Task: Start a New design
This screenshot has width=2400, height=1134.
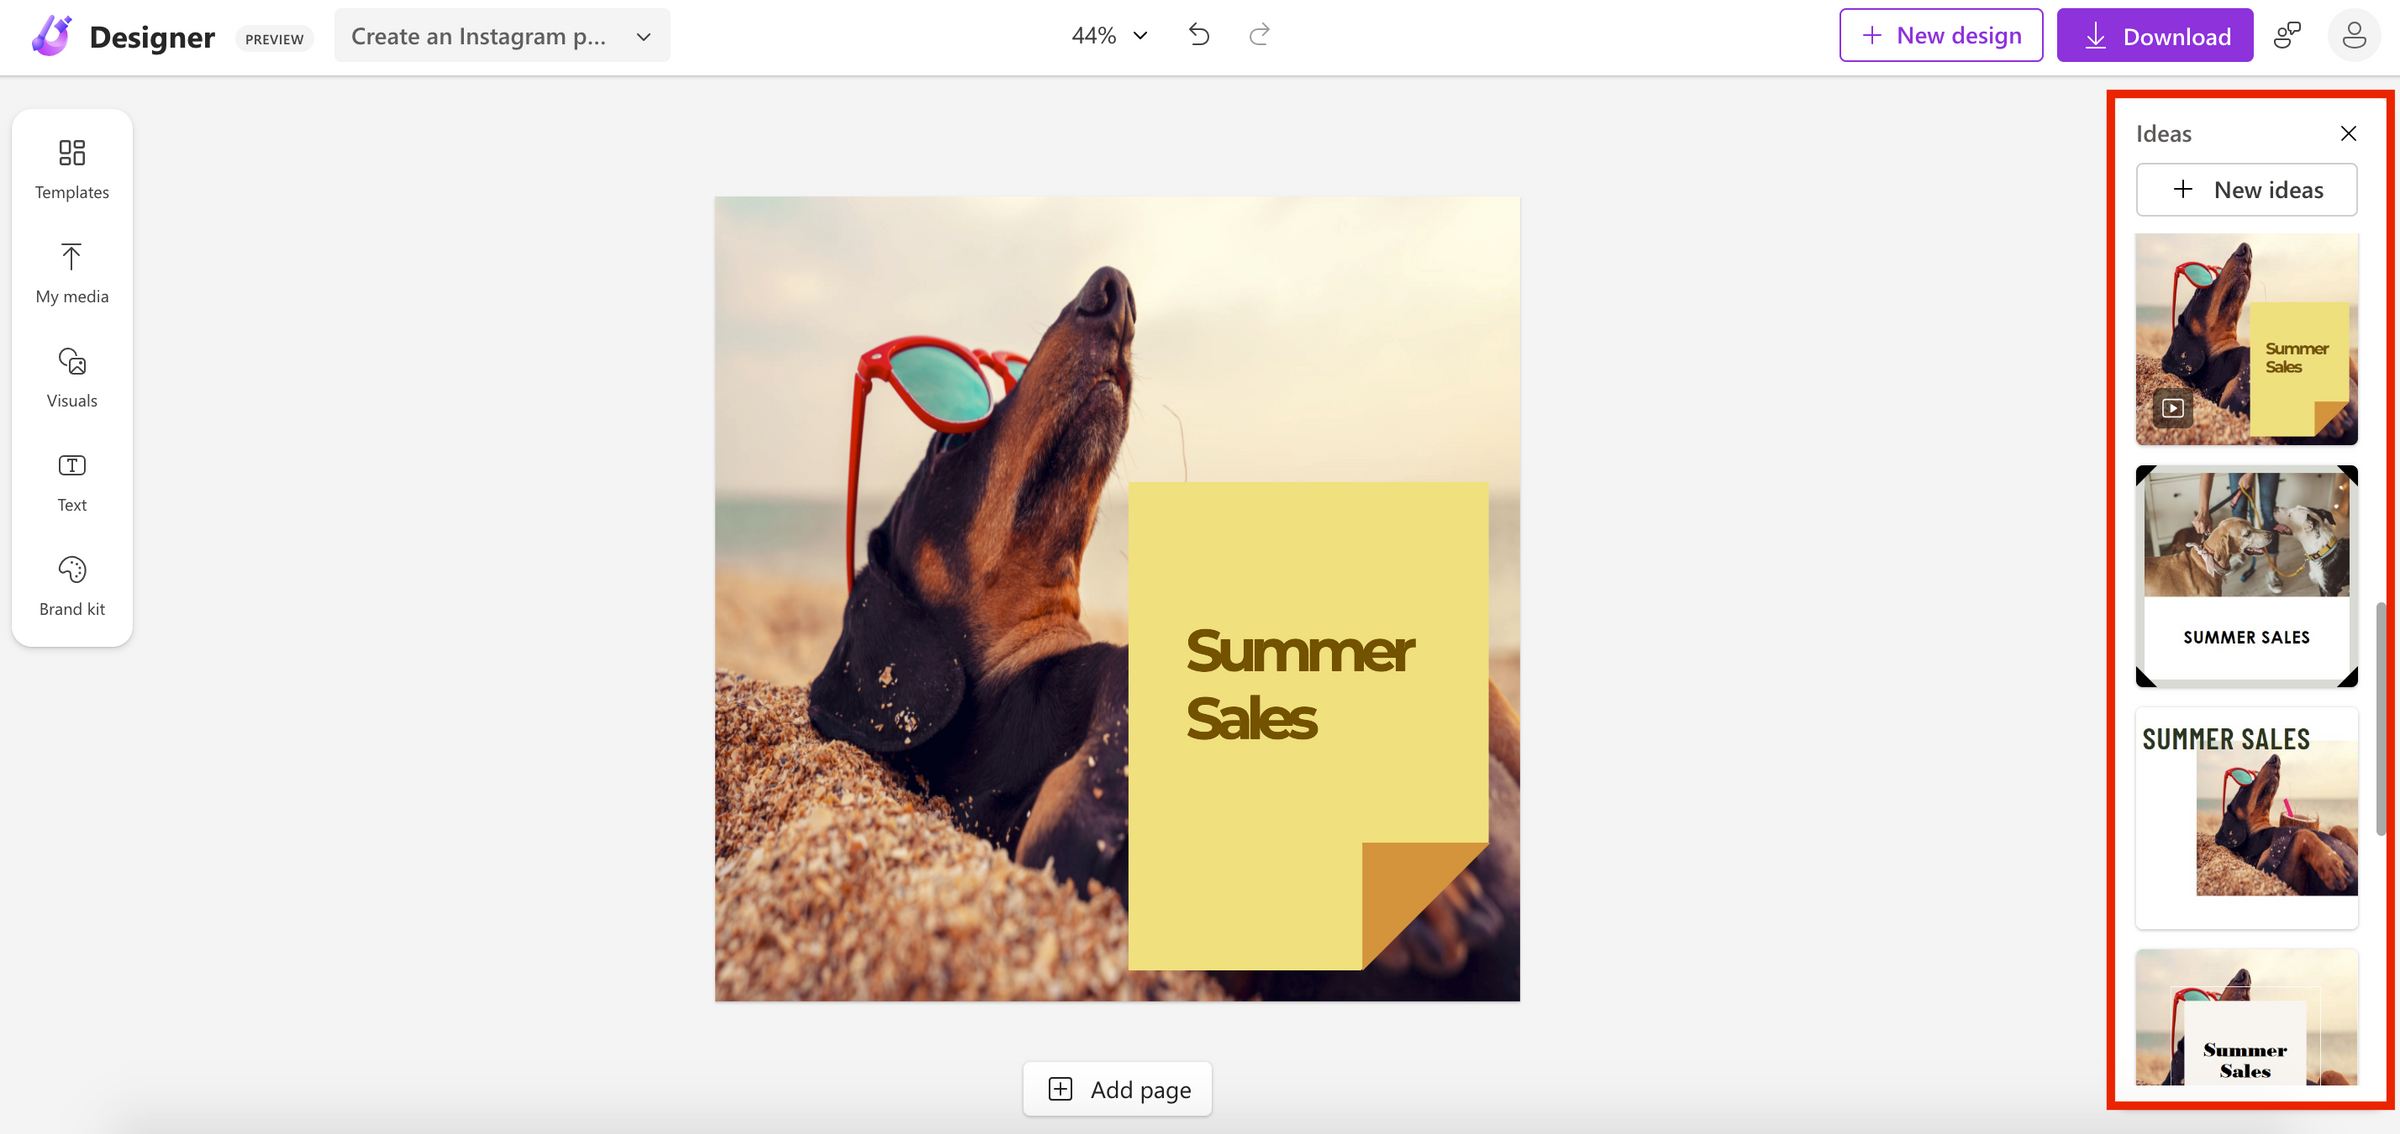Action: click(x=1940, y=34)
